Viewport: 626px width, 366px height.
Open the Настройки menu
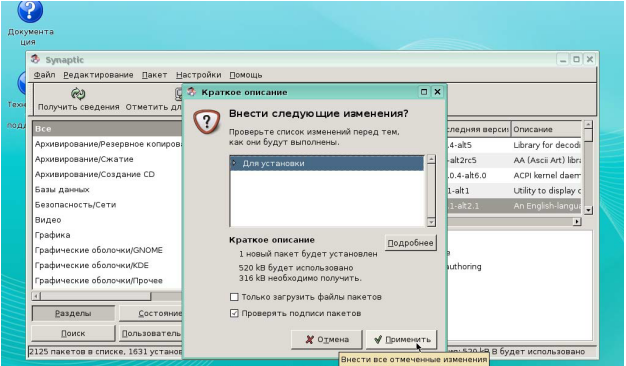tap(198, 75)
